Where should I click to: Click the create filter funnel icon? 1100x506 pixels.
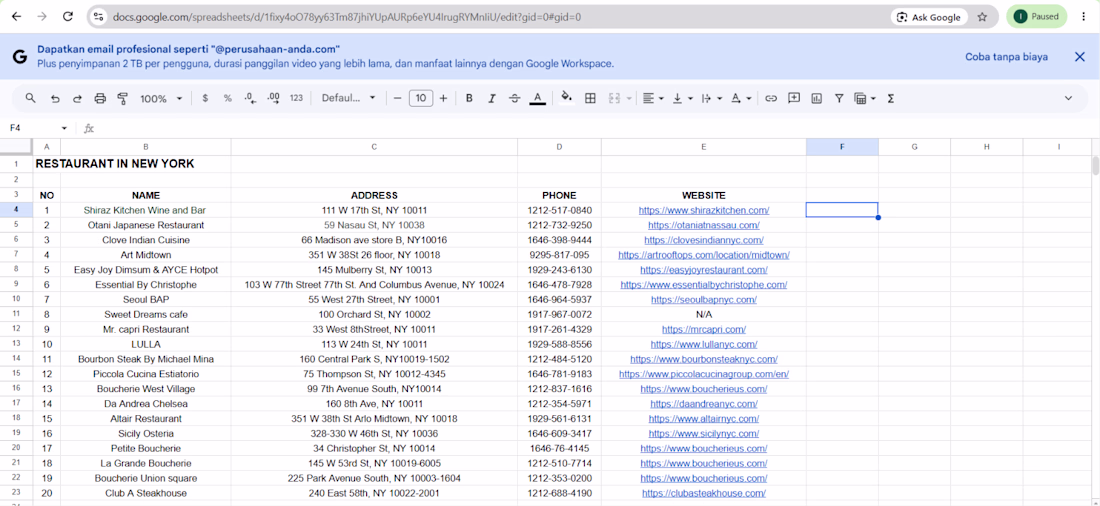pyautogui.click(x=838, y=98)
